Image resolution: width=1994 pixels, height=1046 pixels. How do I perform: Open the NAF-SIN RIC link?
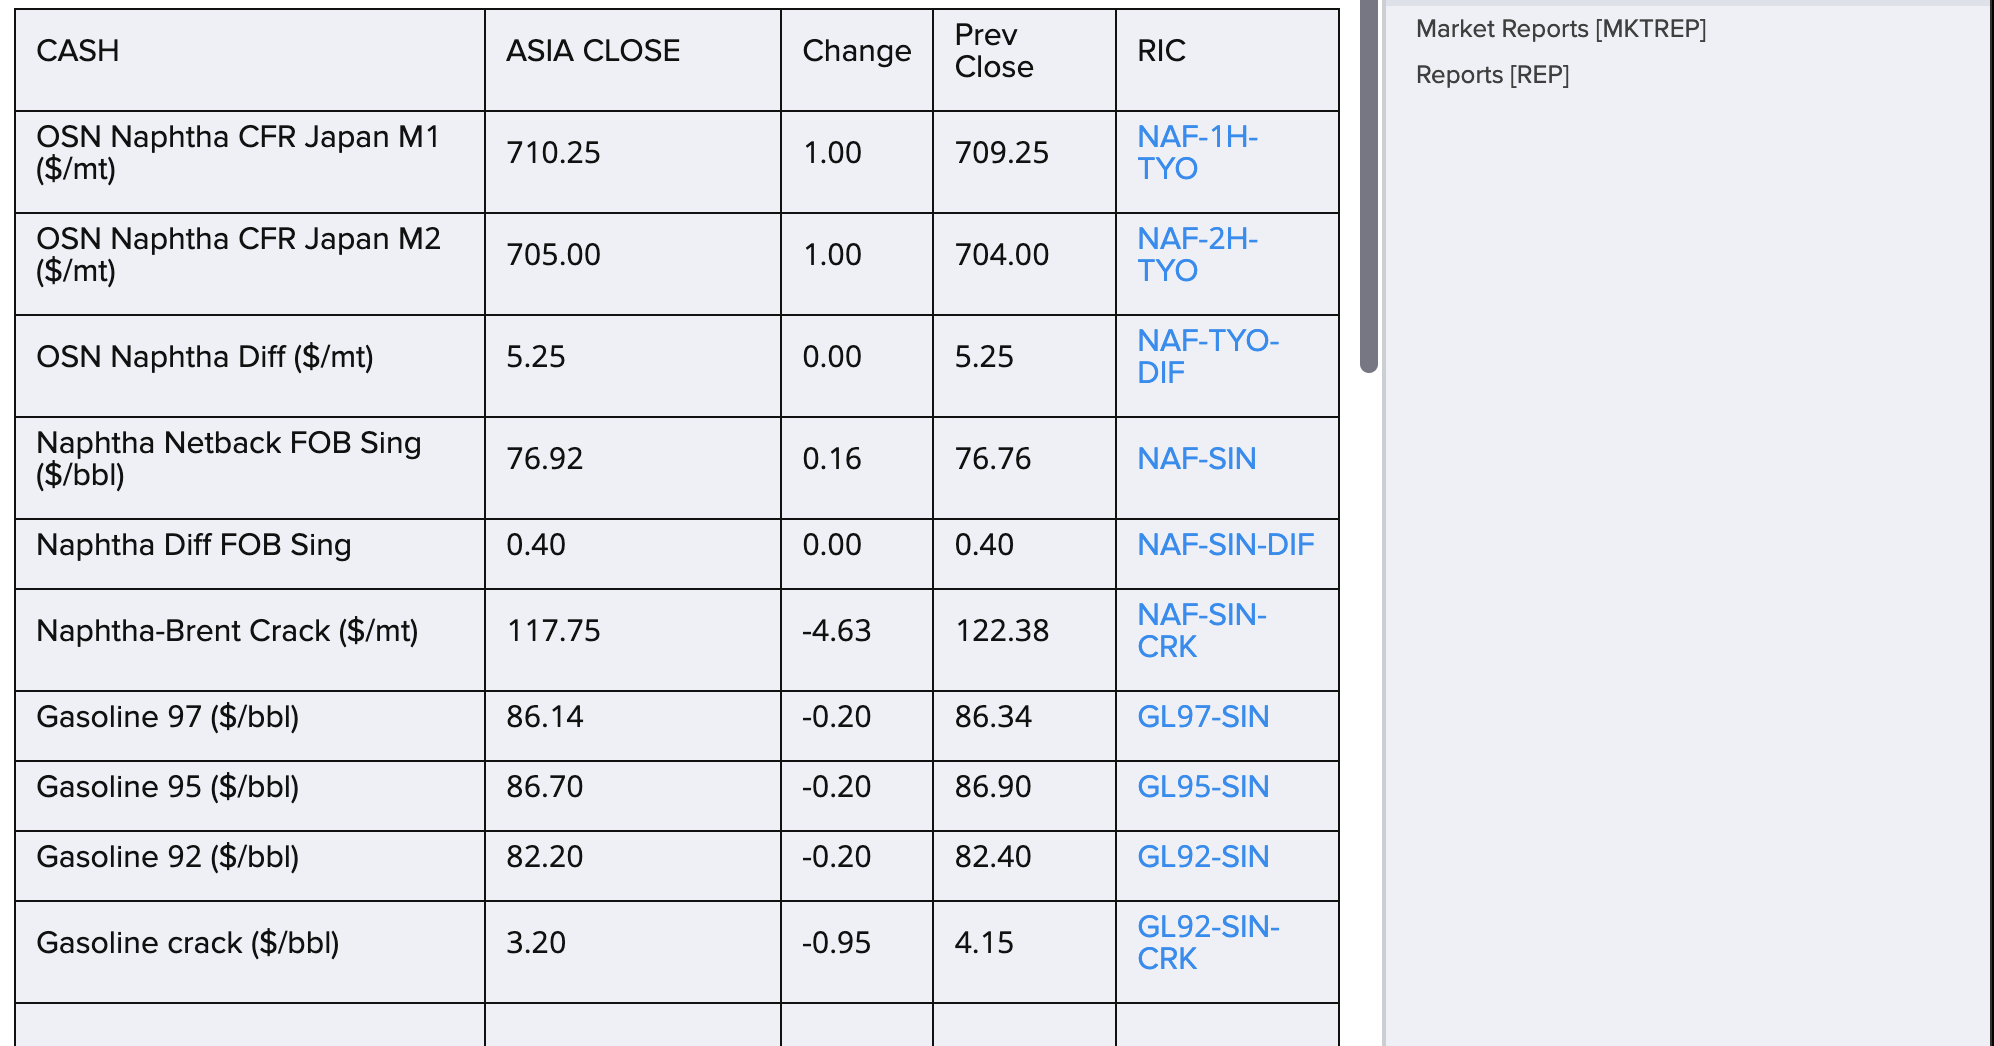click(x=1196, y=458)
